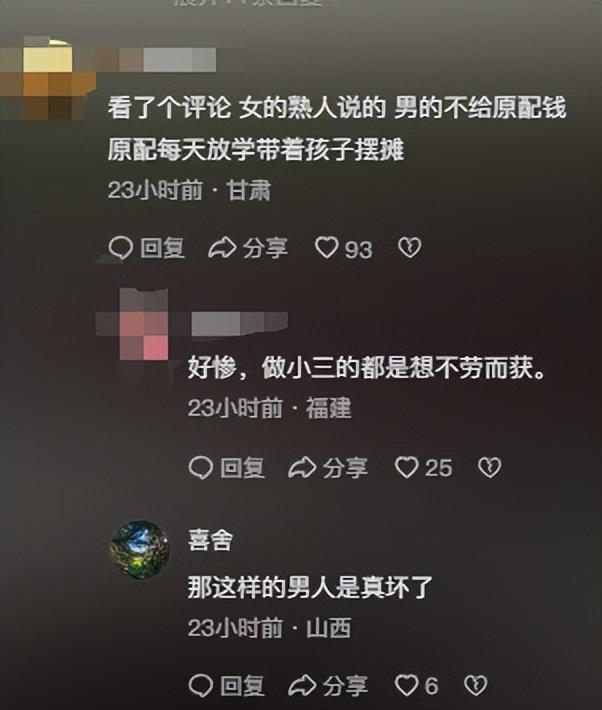Tap share arrow icon on 喜舍's comment
Image resolution: width=602 pixels, height=710 pixels.
(x=302, y=686)
